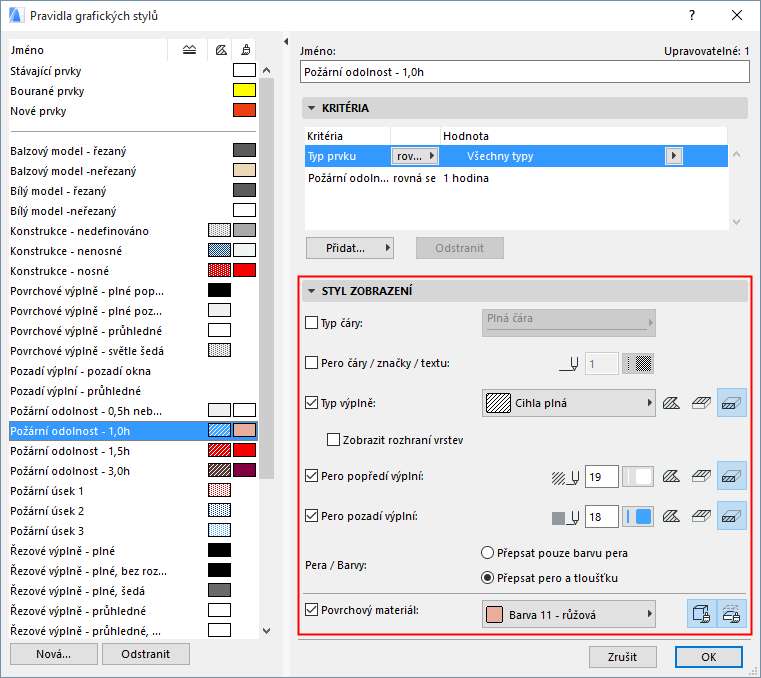Select rule Stávající prvky
Image resolution: width=761 pixels, height=678 pixels.
(x=133, y=71)
